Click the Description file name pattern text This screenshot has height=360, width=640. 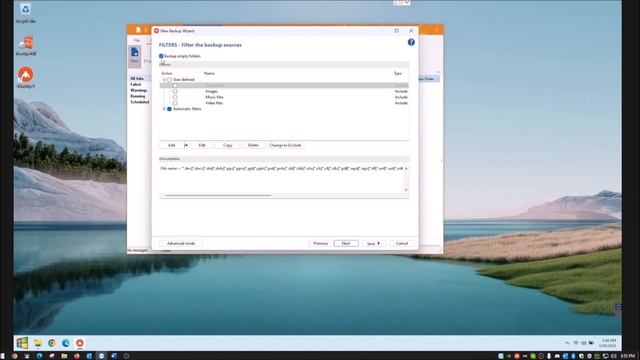click(283, 168)
